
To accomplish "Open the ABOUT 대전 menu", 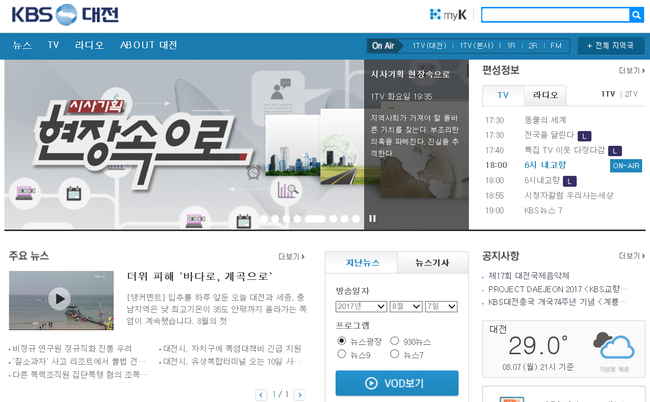I will pos(148,45).
